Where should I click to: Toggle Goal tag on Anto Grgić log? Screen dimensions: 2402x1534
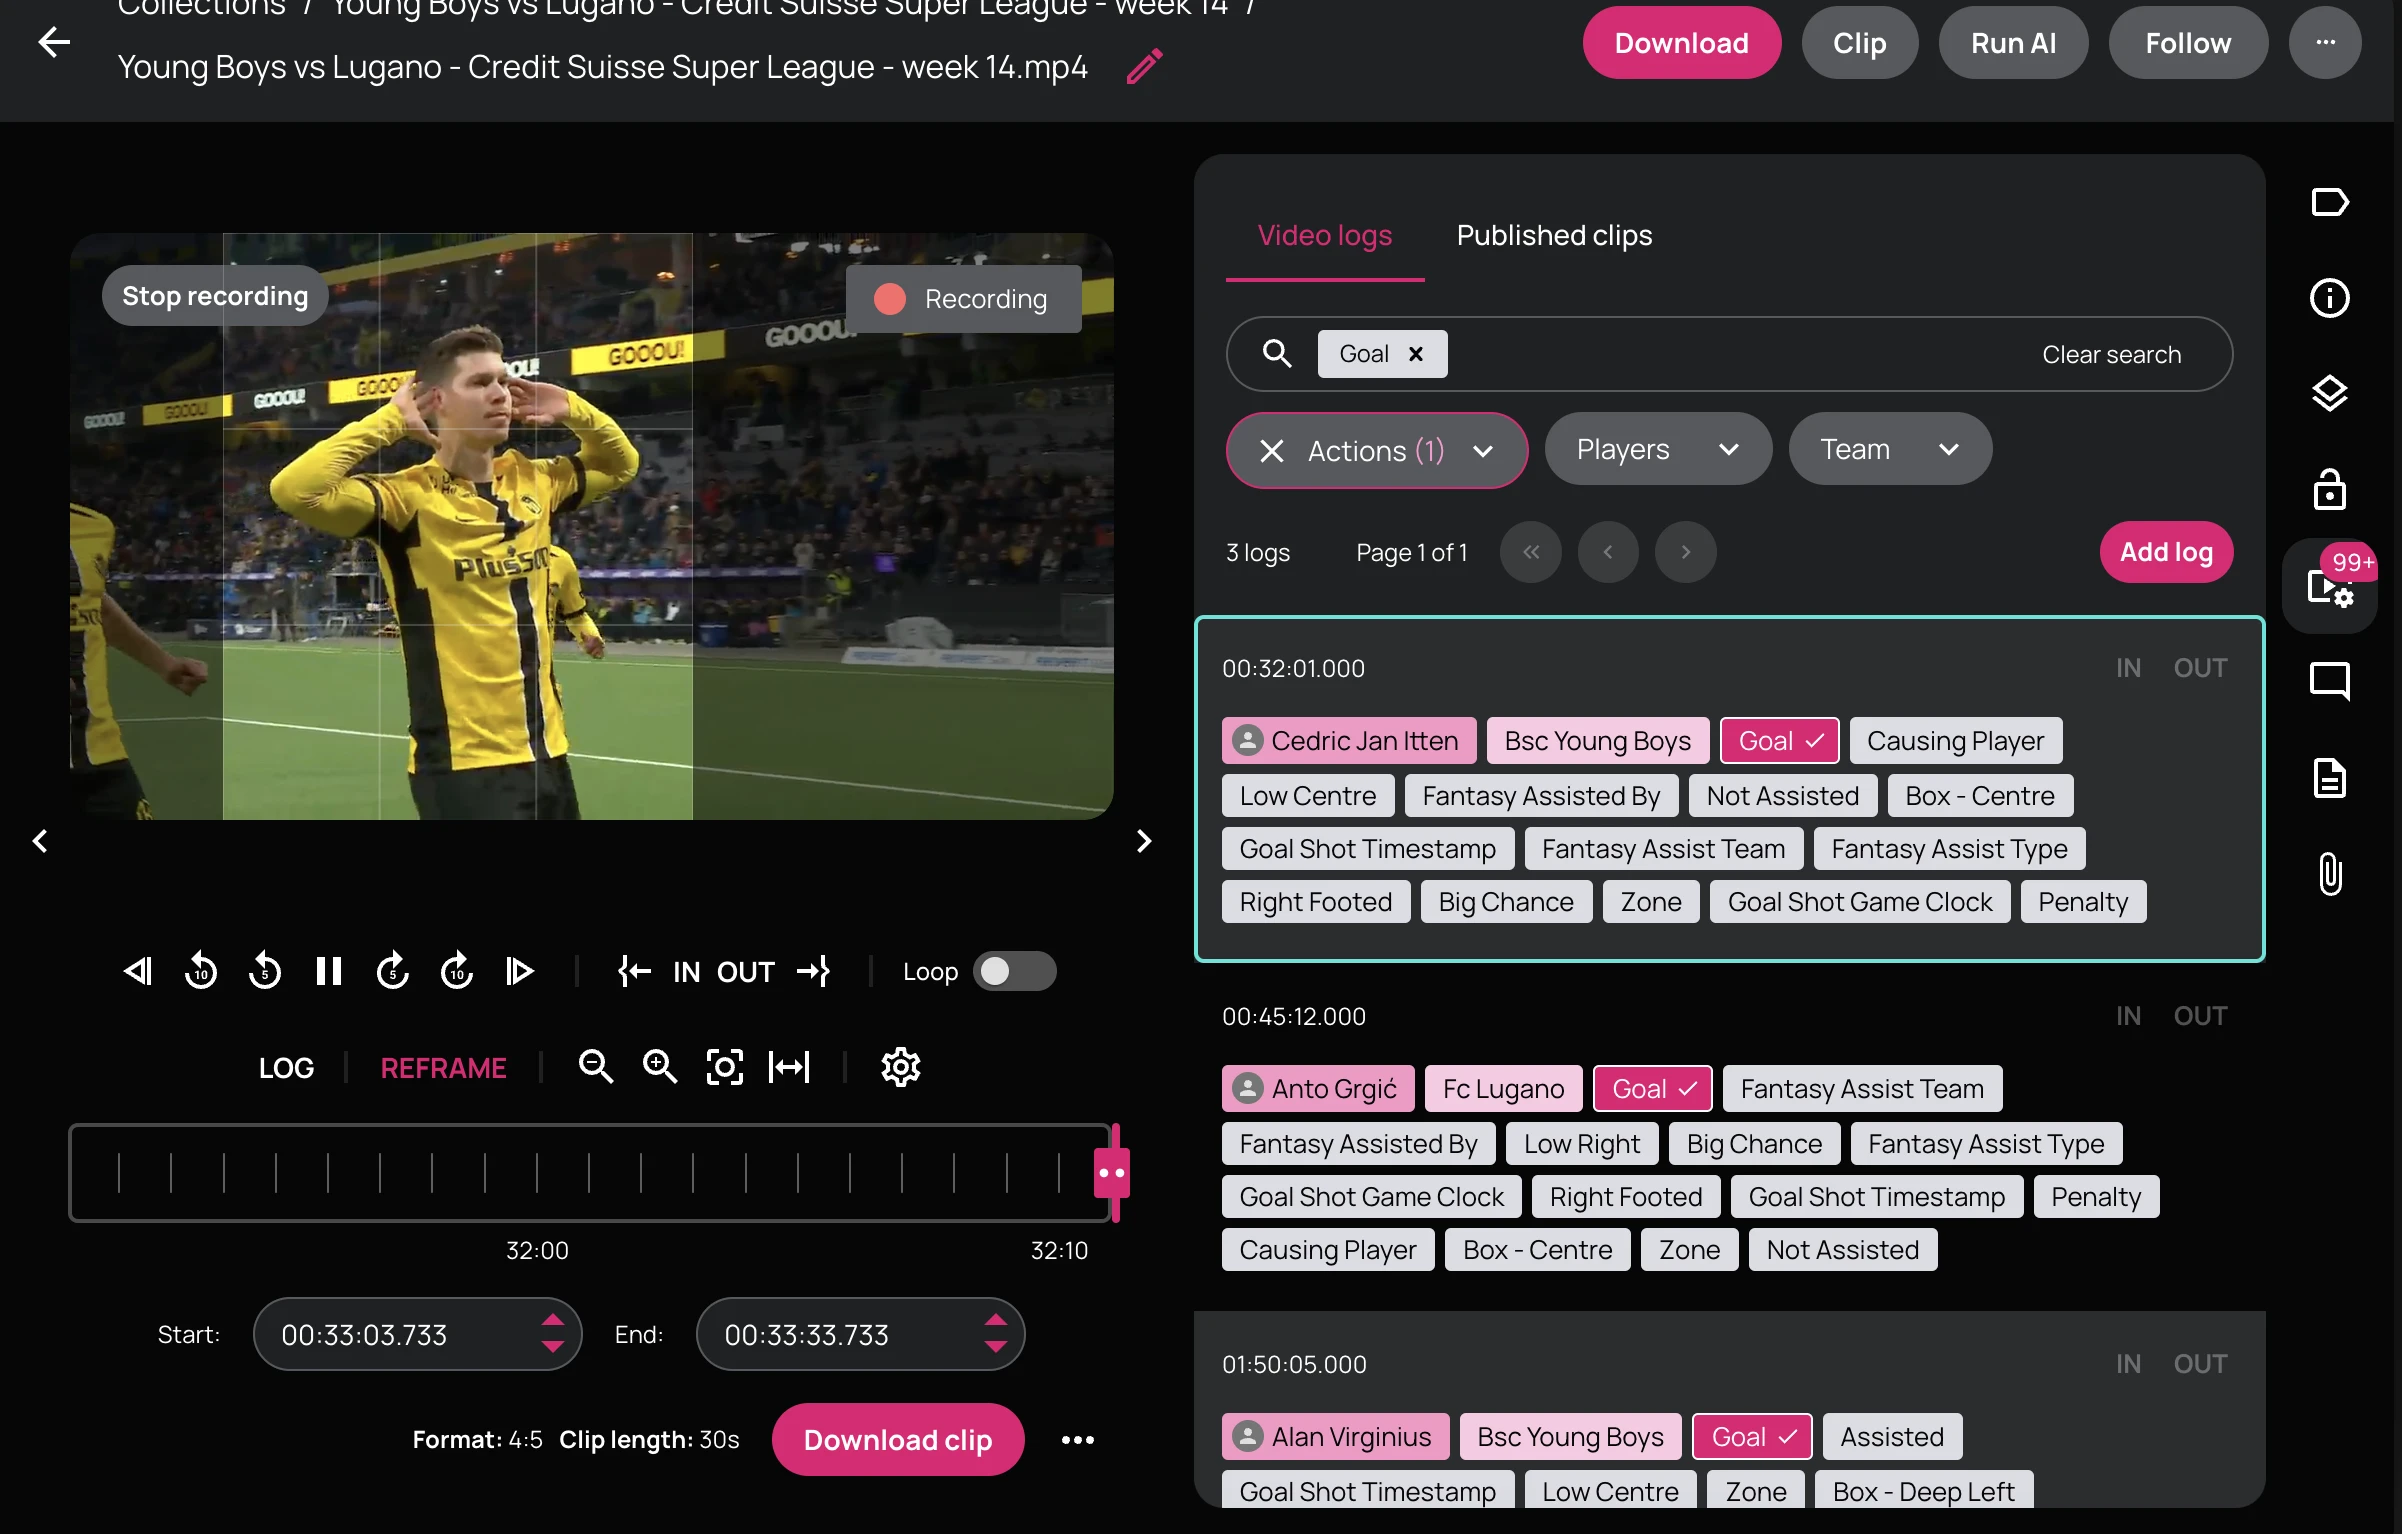coord(1652,1089)
